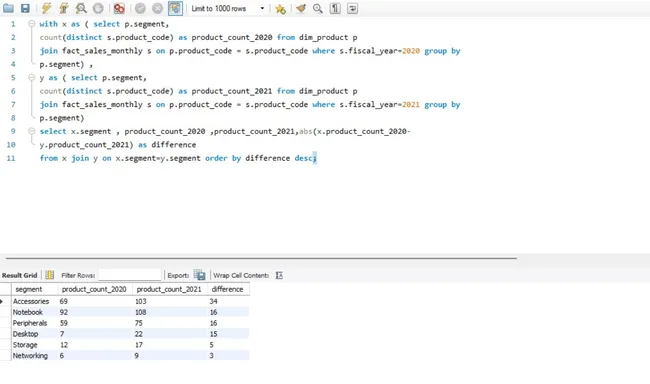Image resolution: width=650 pixels, height=384 pixels.
Task: Click the result grid view icon
Action: click(x=50, y=275)
